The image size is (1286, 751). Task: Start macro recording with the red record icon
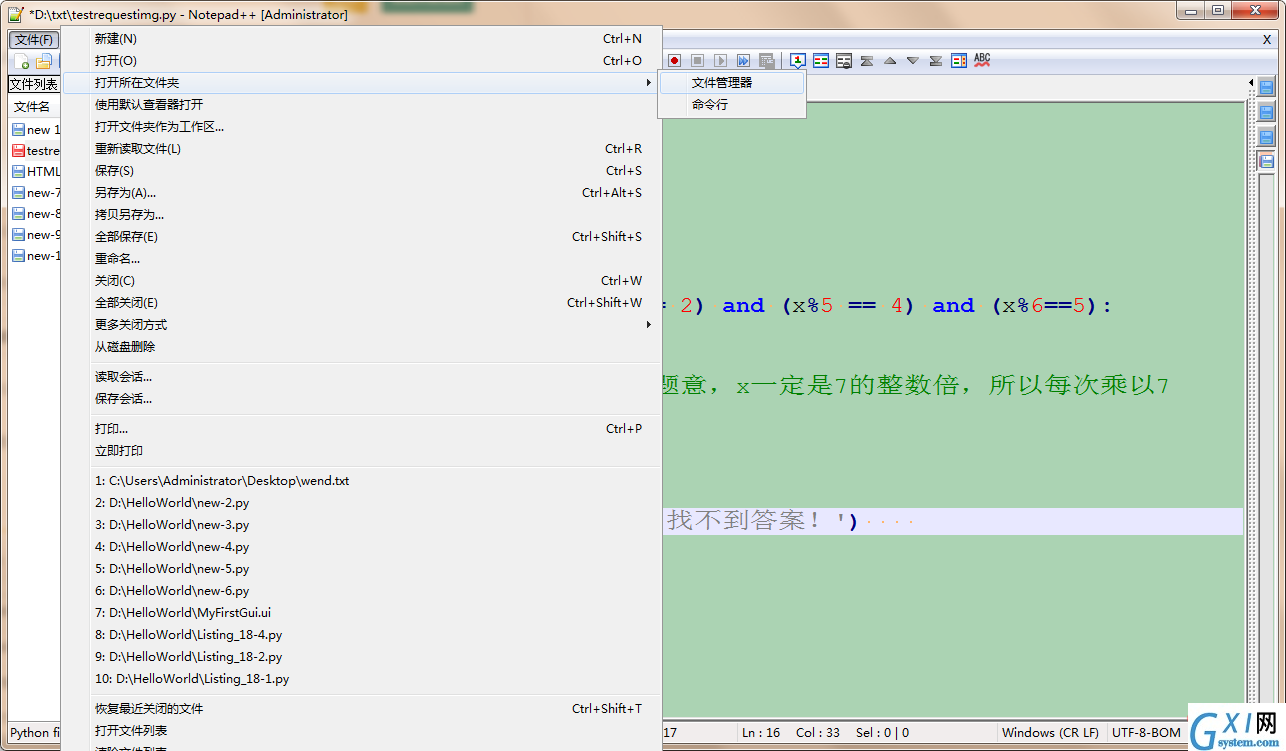(675, 61)
